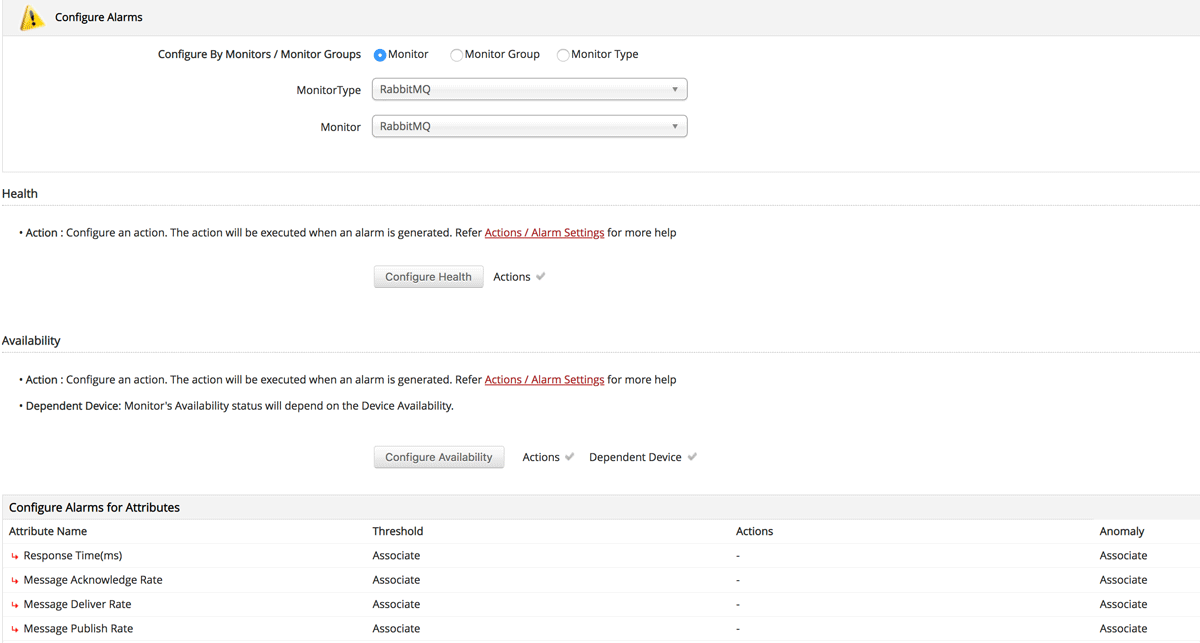
Task: Click the Configure Availability button
Action: point(439,457)
